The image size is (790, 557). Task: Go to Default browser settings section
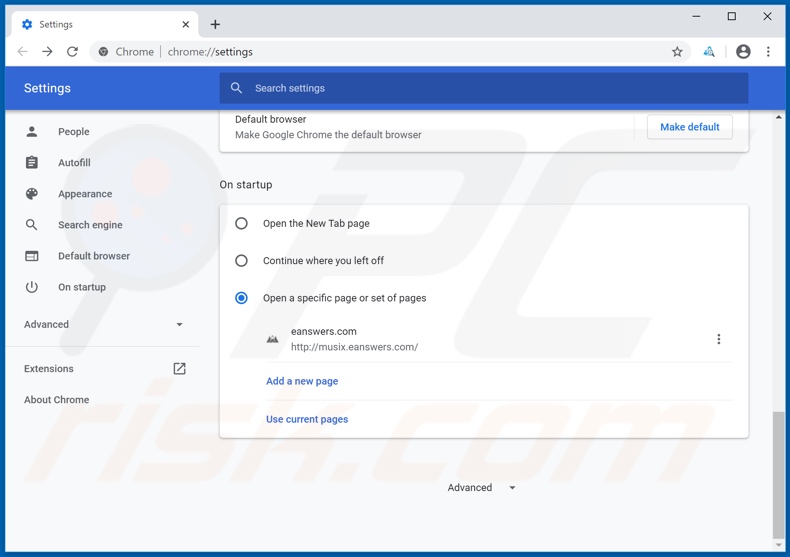pyautogui.click(x=94, y=256)
